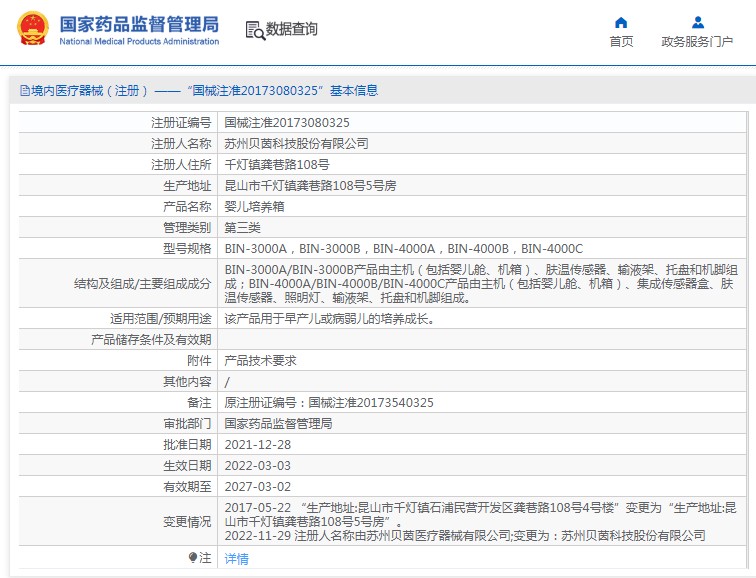Click the approval date 2021-12-28
Image resolution: width=756 pixels, height=578 pixels.
click(x=258, y=444)
